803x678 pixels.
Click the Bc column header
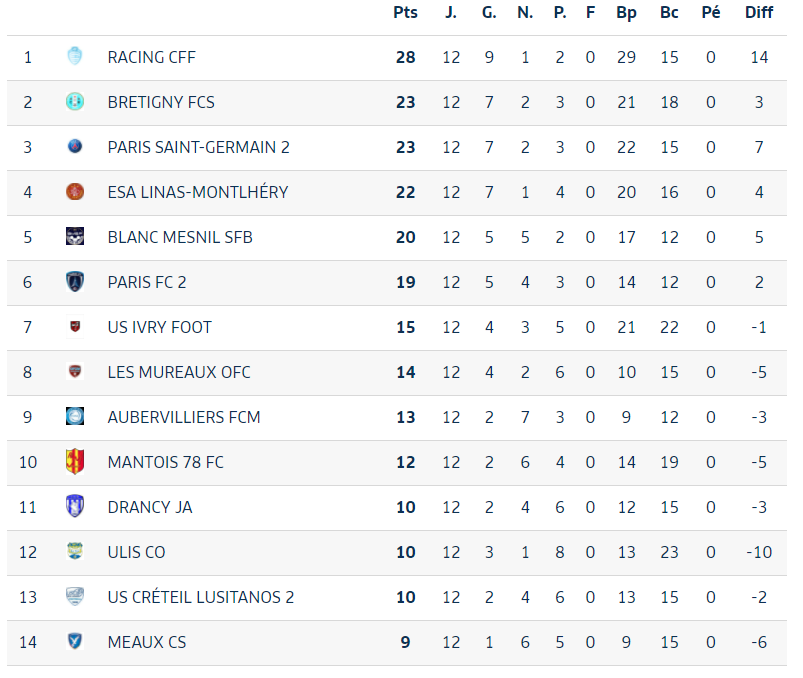click(x=669, y=12)
